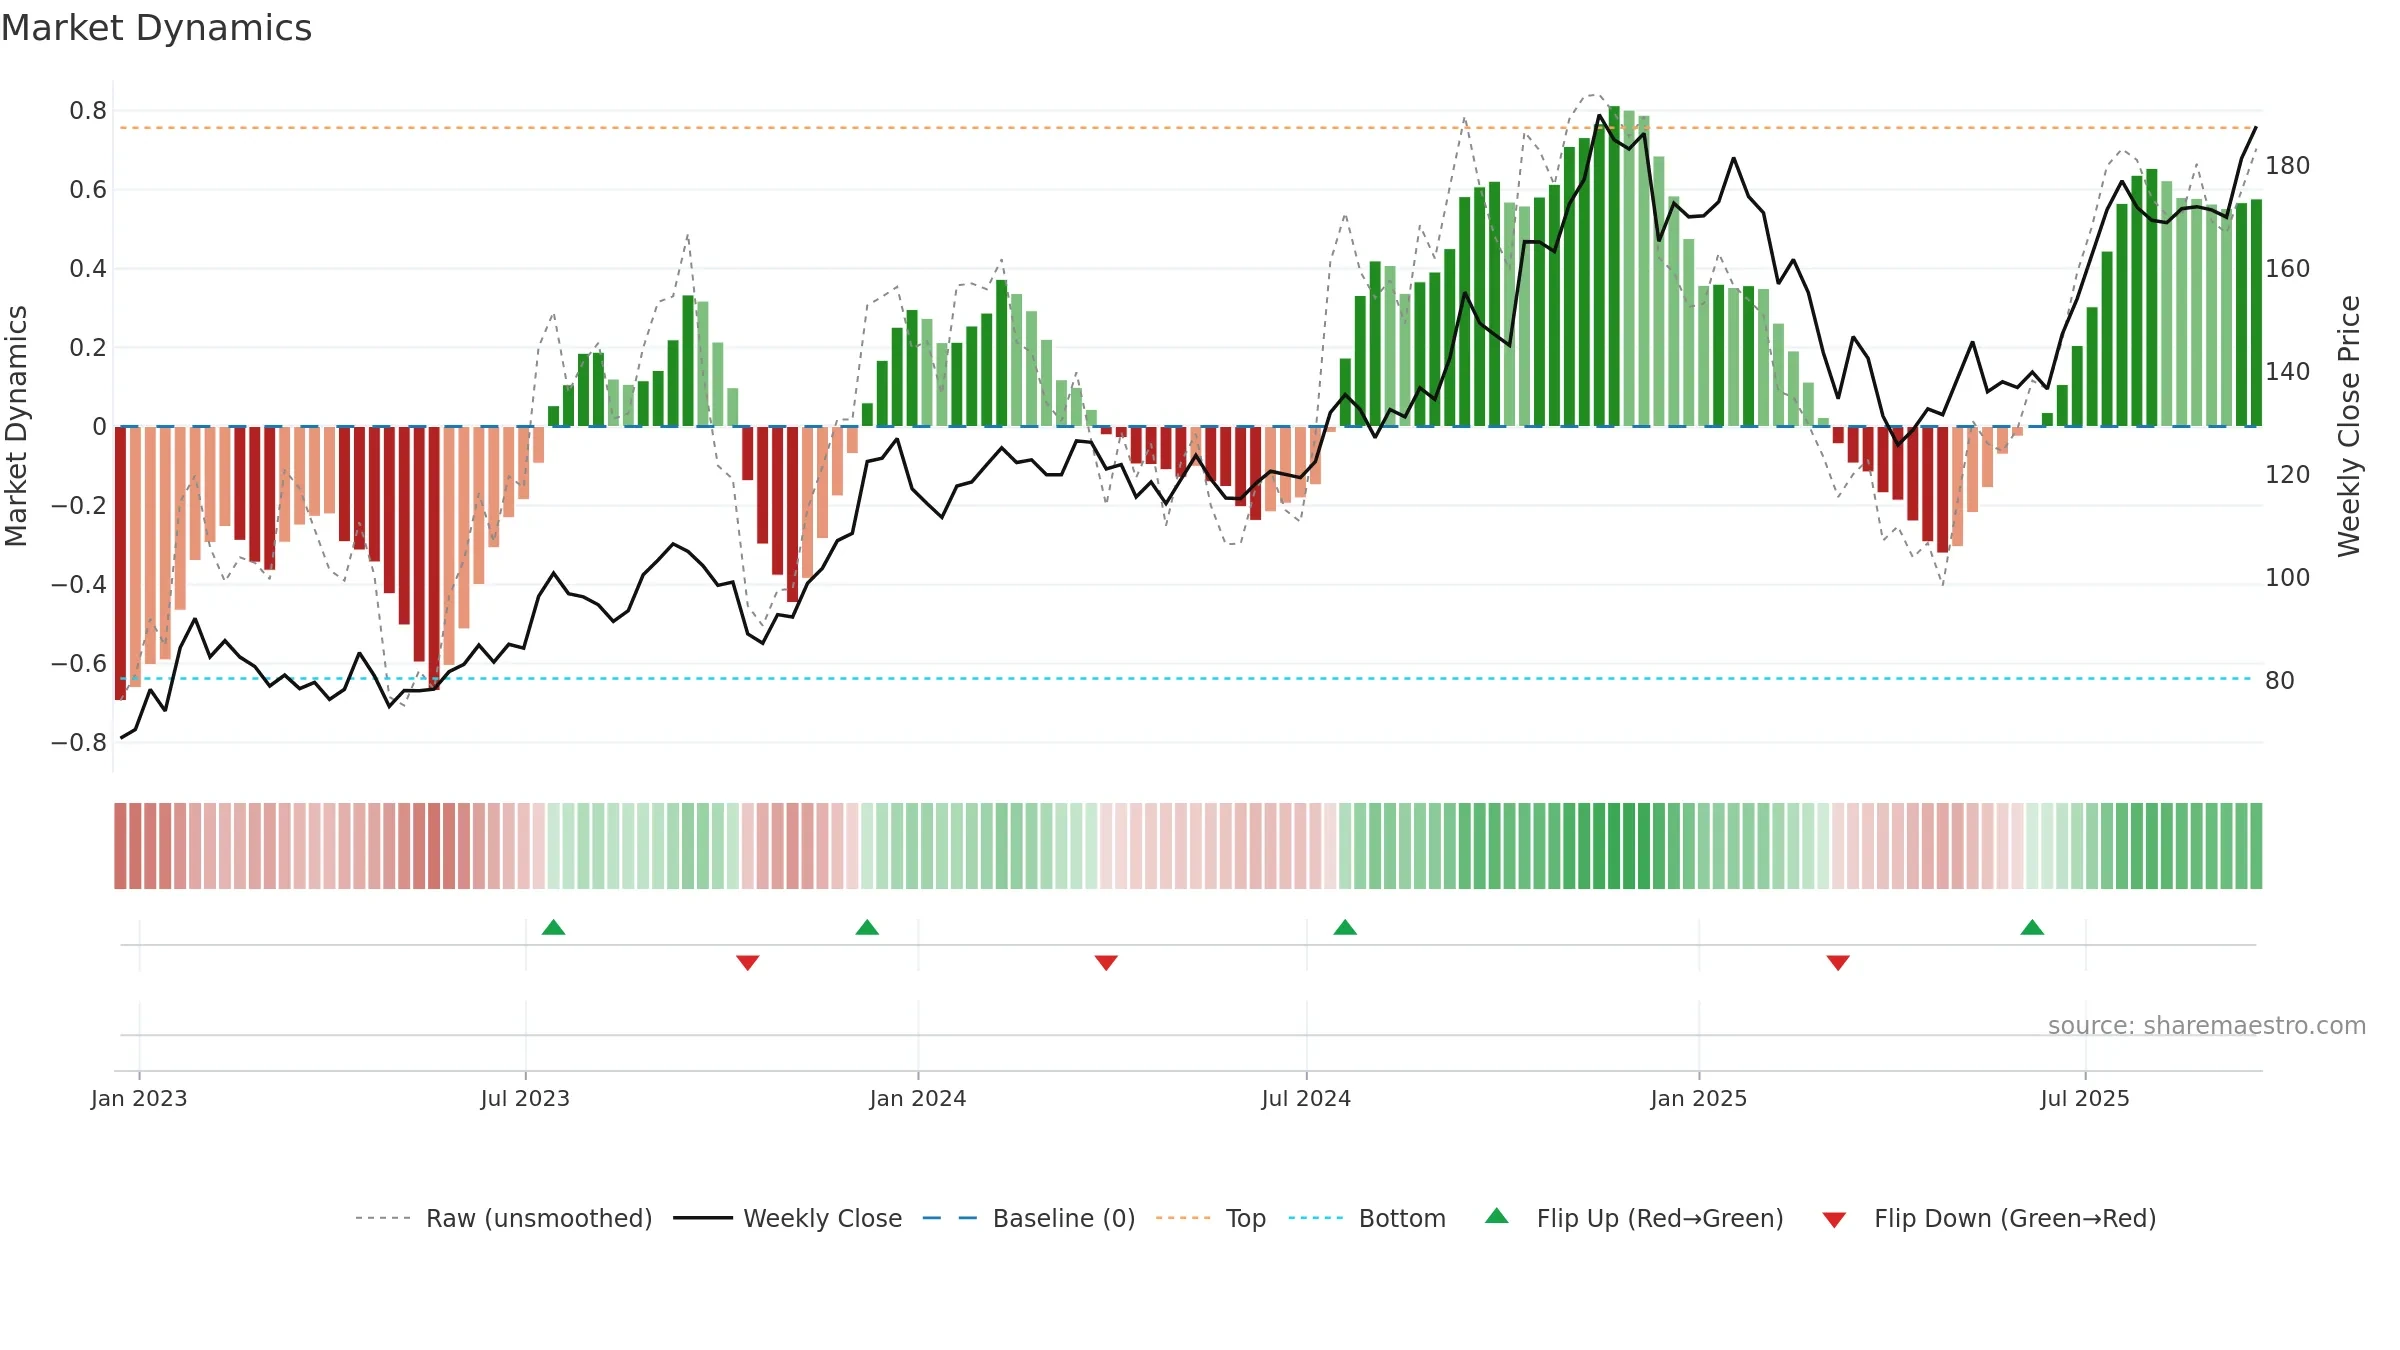2400x1350 pixels.
Task: Click the −0.4 left axis tick label
Action: click(79, 585)
